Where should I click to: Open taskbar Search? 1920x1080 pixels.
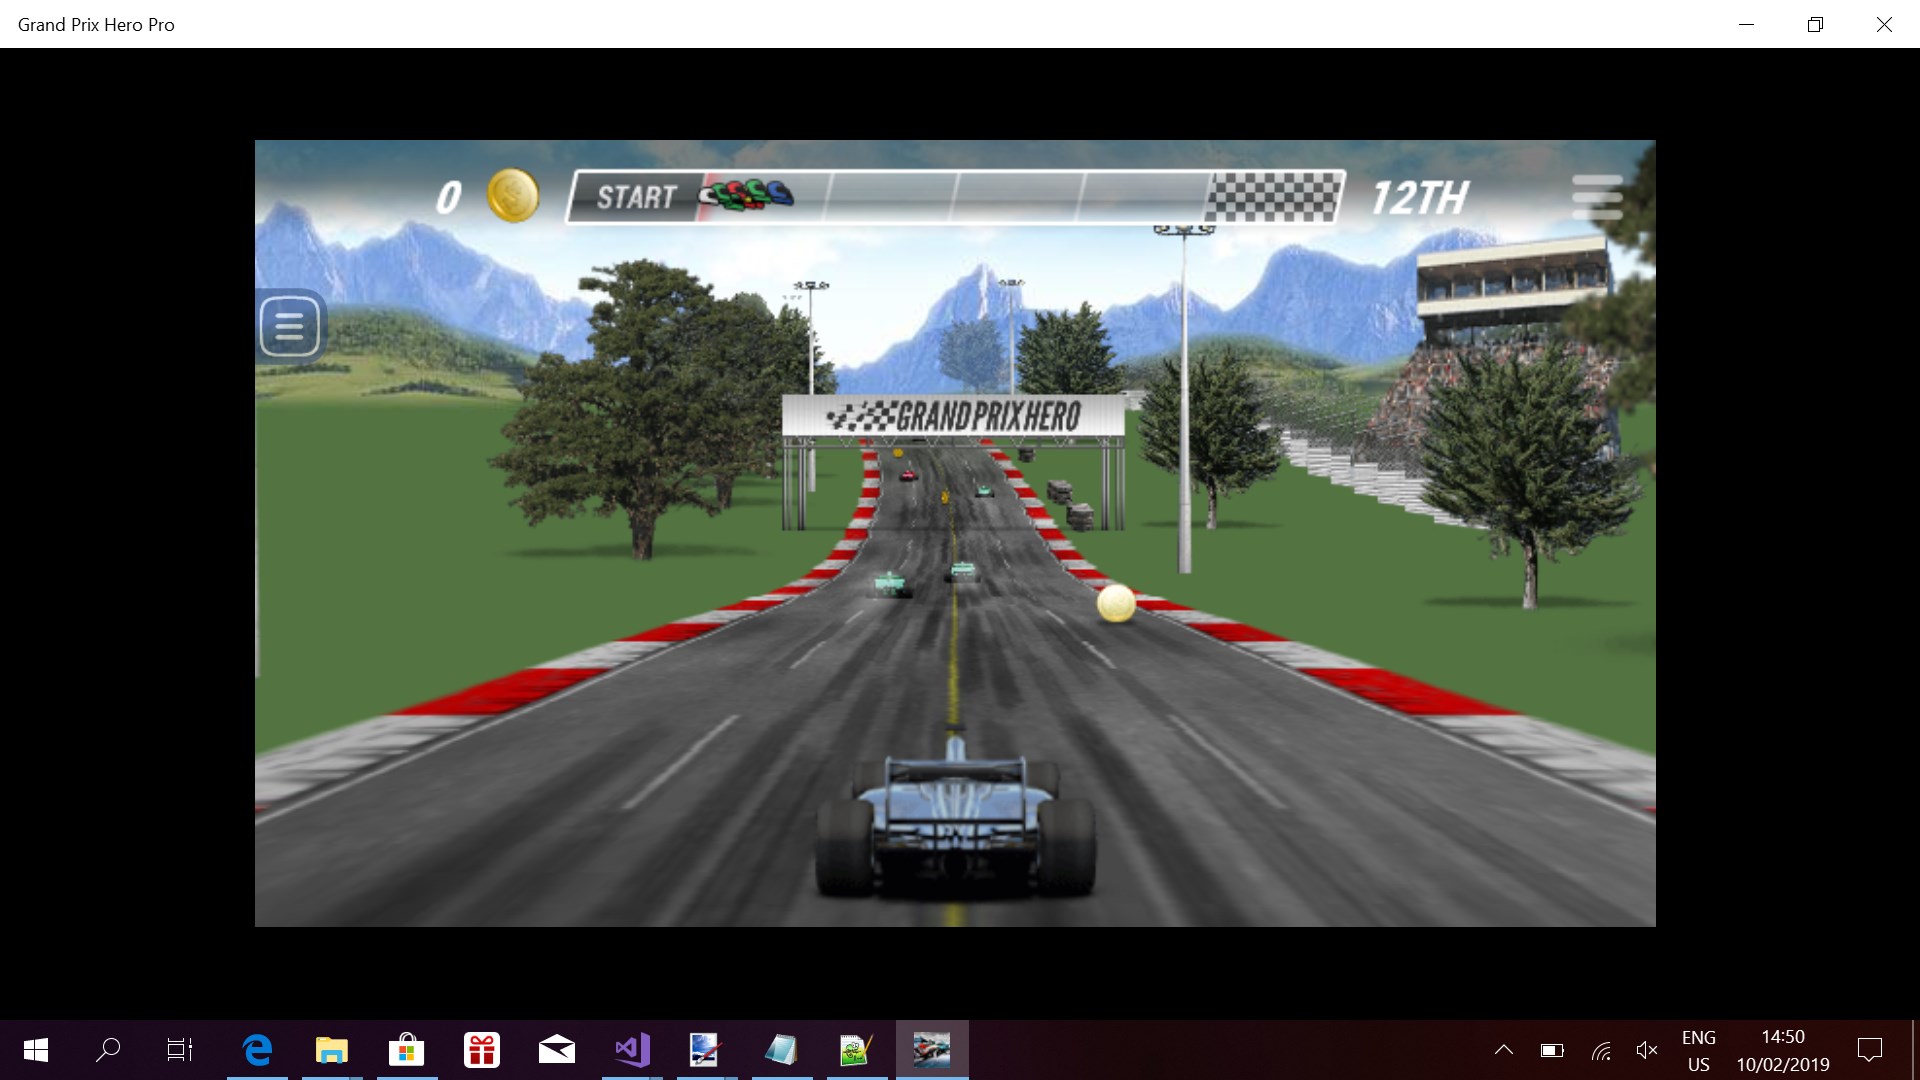(108, 1050)
